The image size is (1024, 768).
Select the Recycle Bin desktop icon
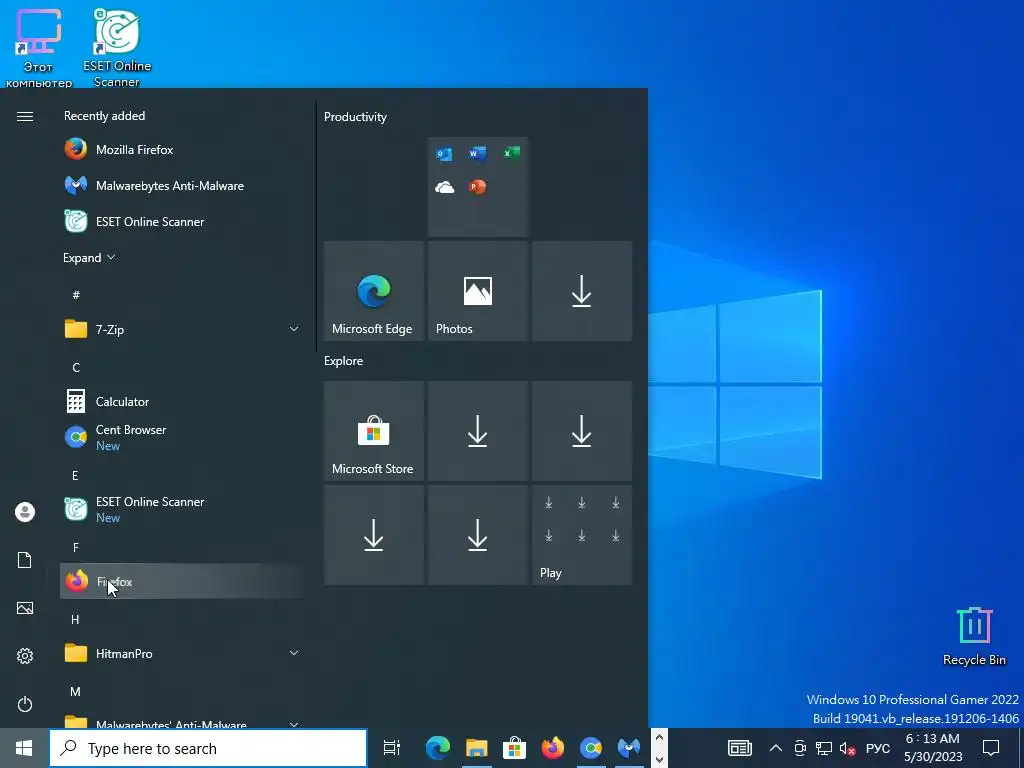pyautogui.click(x=974, y=637)
